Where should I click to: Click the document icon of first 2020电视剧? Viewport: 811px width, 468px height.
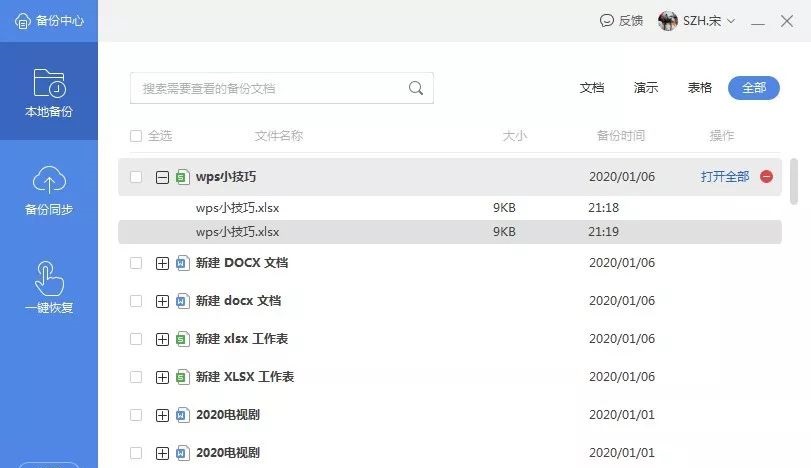tap(182, 415)
